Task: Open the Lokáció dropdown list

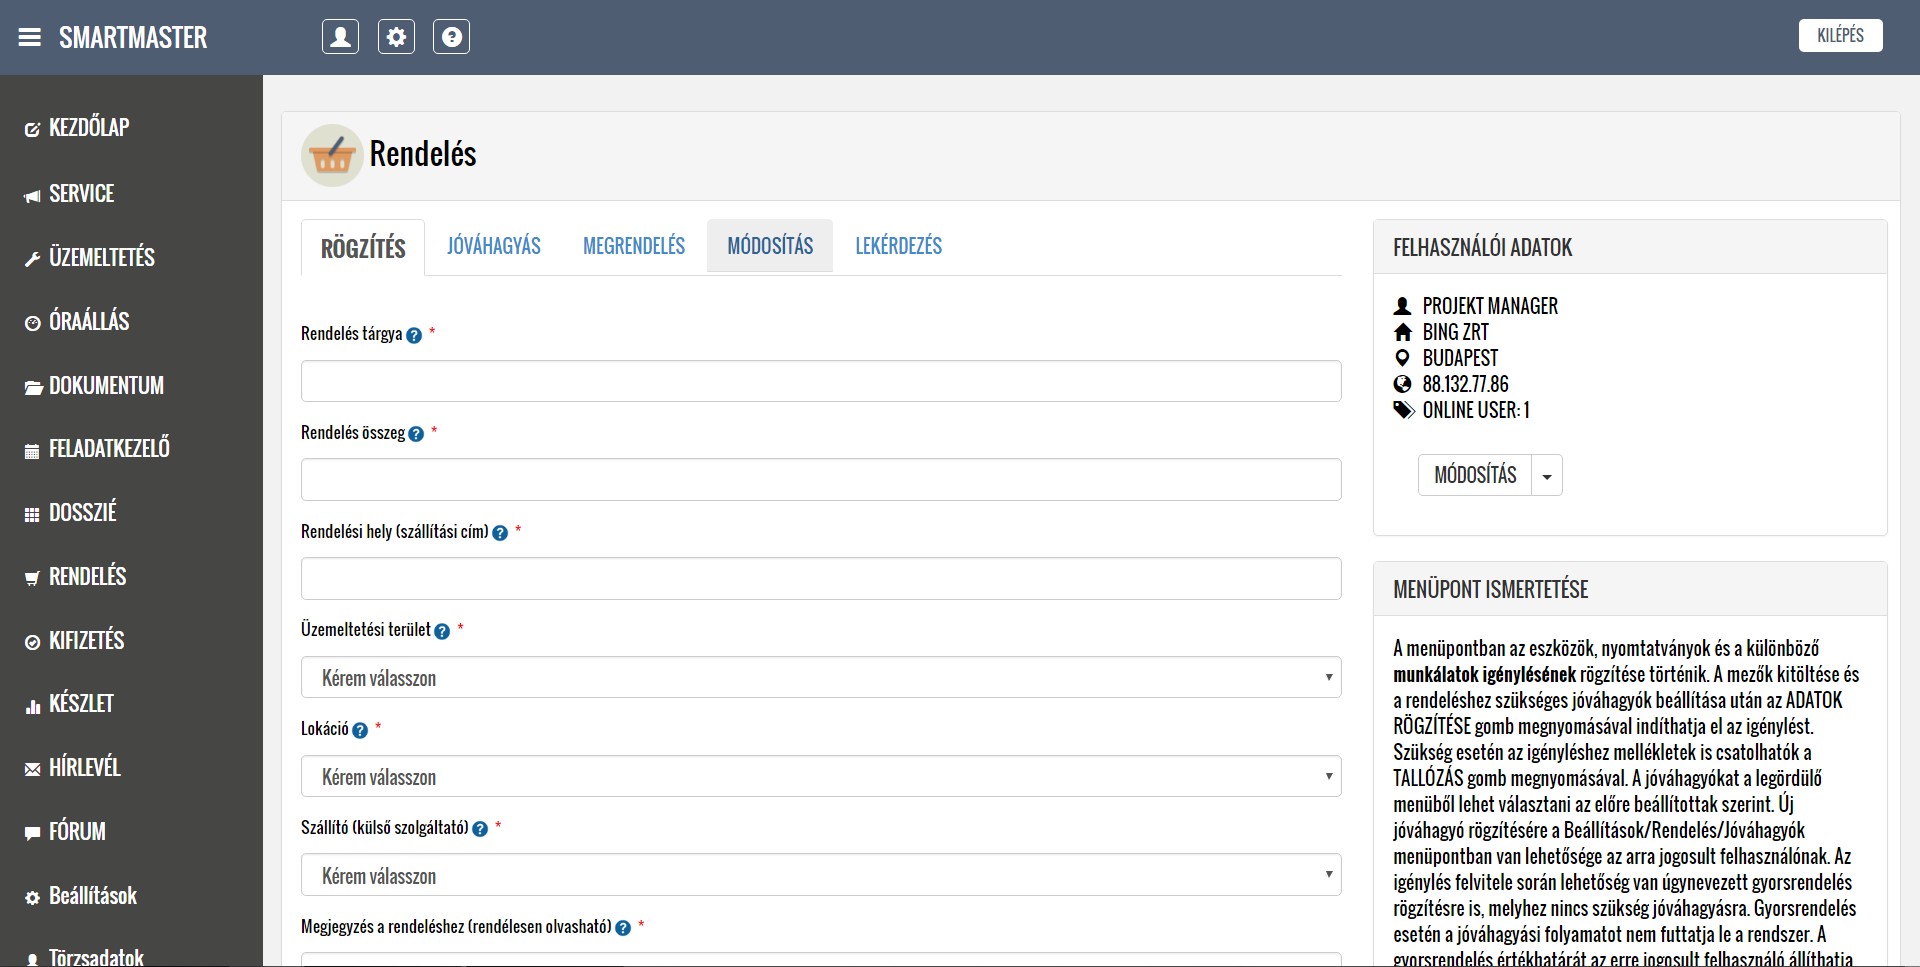Action: [x=820, y=776]
